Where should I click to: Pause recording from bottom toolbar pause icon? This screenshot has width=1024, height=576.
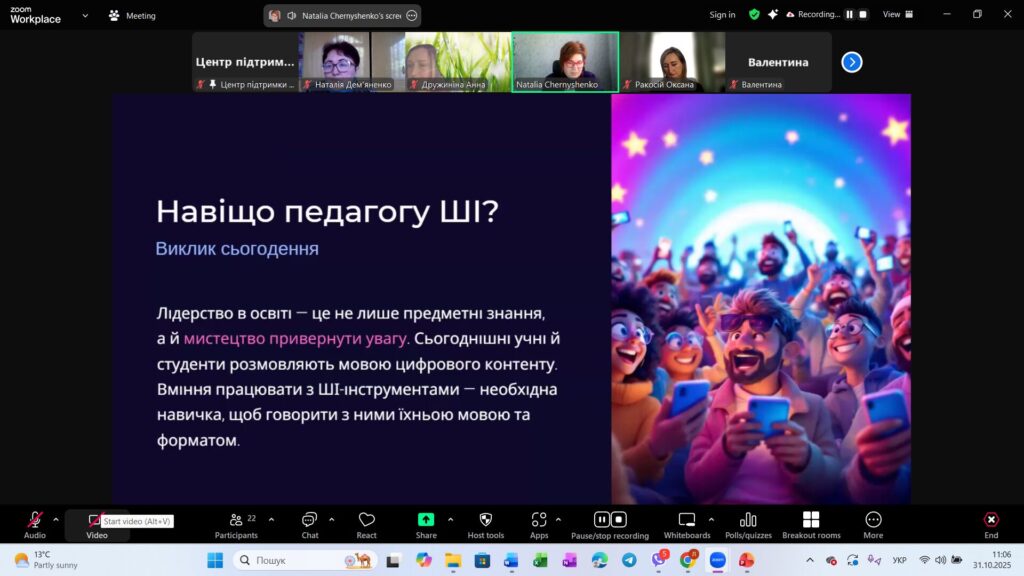click(x=601, y=519)
